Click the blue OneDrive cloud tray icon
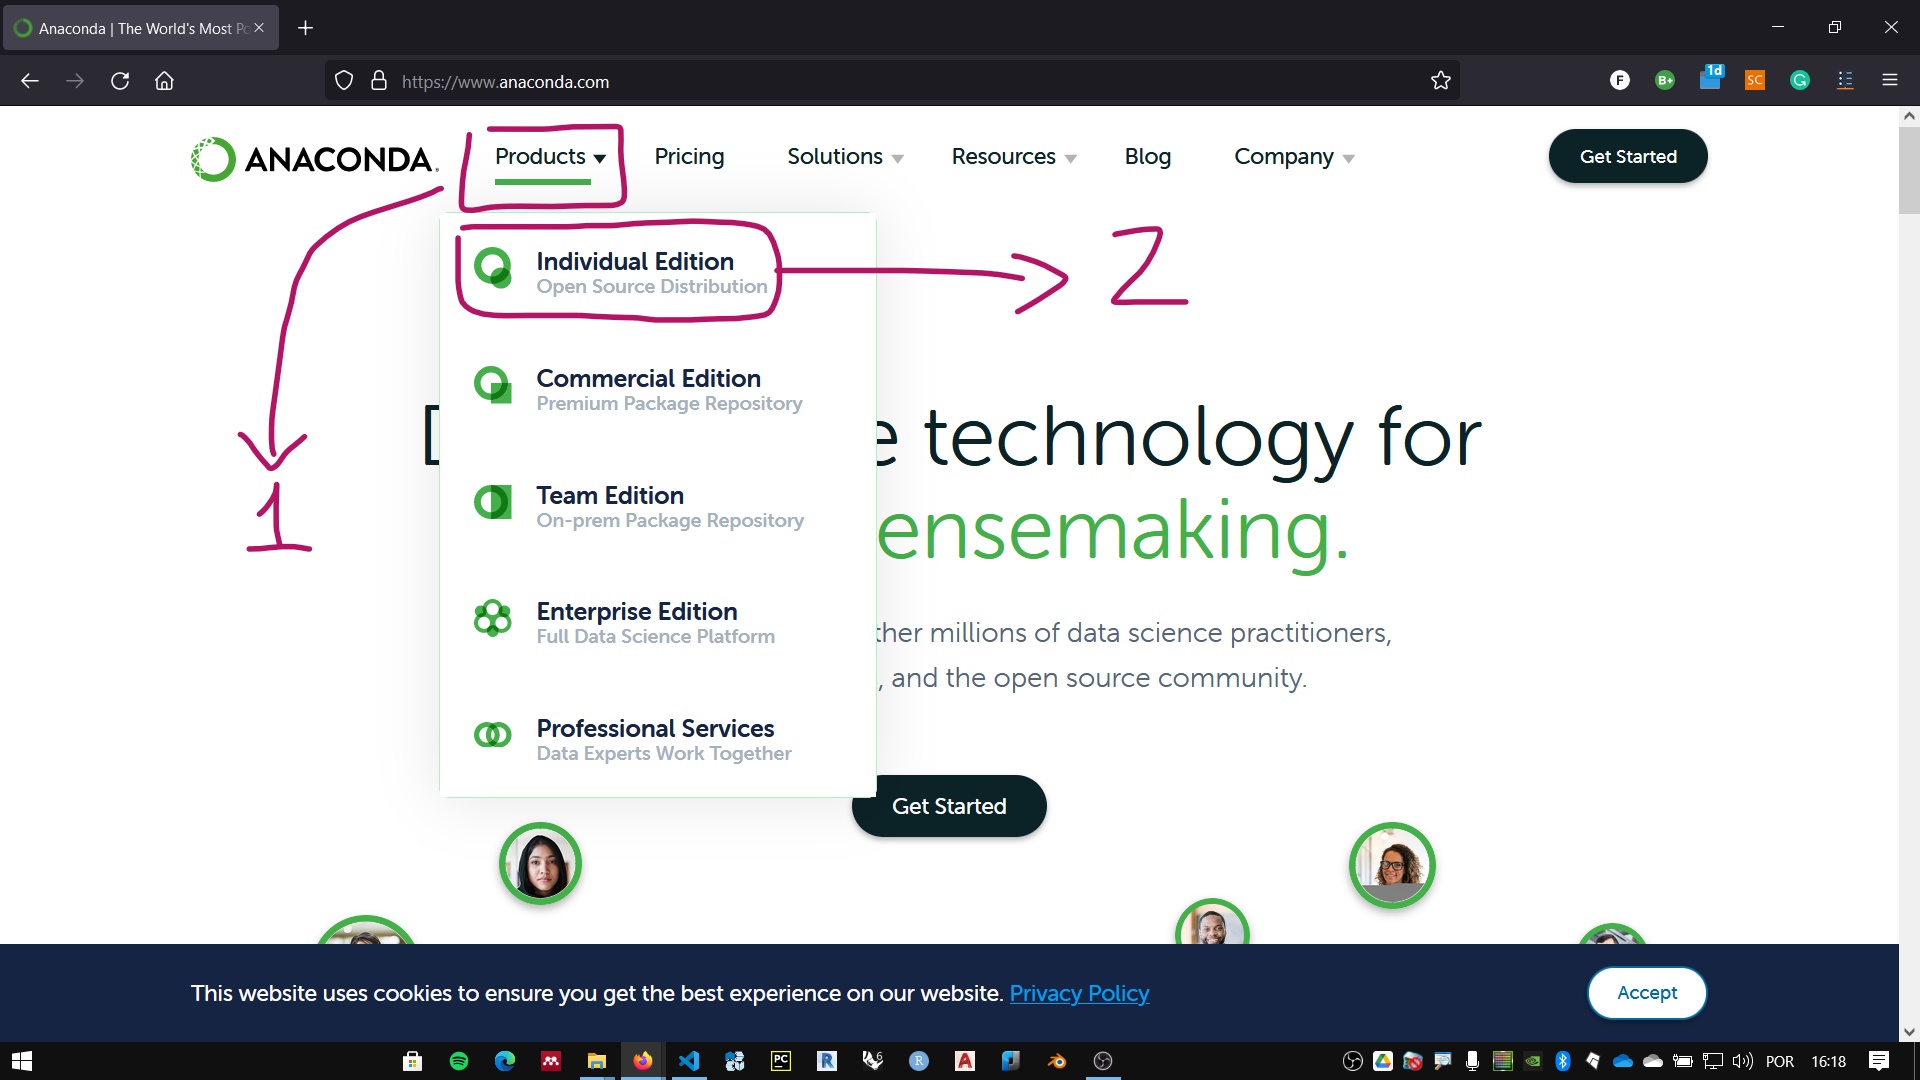The width and height of the screenshot is (1920, 1080). (1623, 1061)
